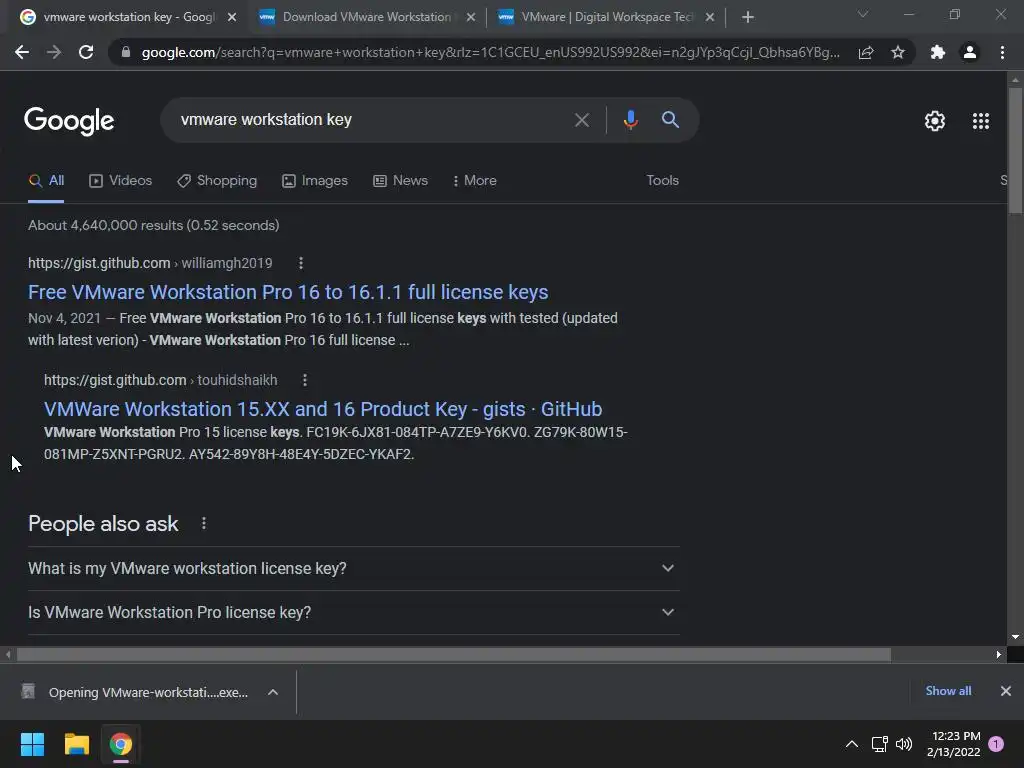Open the taskbar clock and date
This screenshot has width=1024, height=768.
[953, 744]
